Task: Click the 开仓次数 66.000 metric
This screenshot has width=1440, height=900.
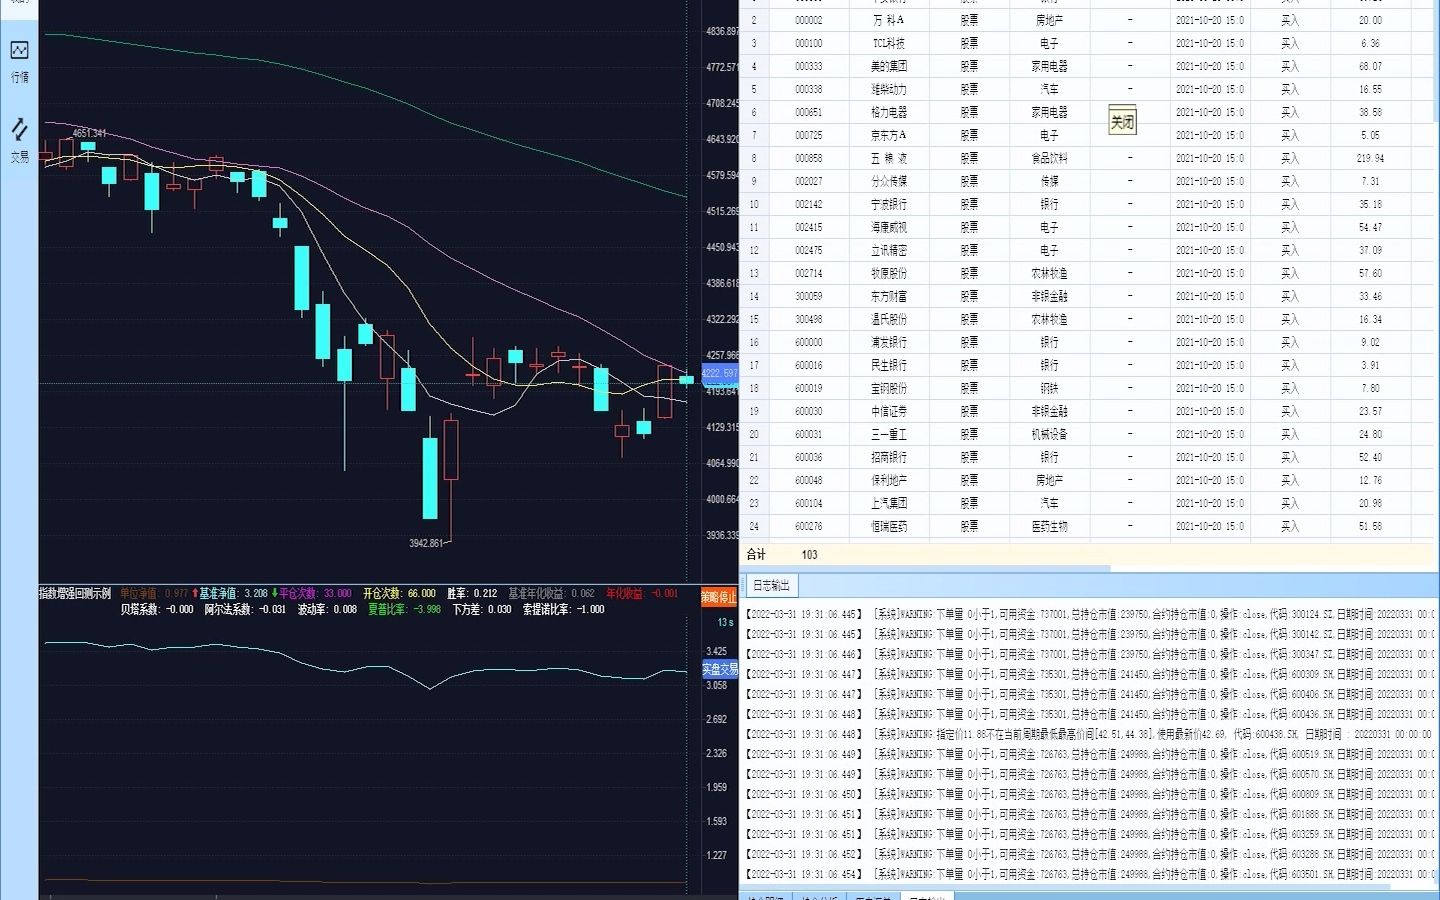Action: (399, 593)
